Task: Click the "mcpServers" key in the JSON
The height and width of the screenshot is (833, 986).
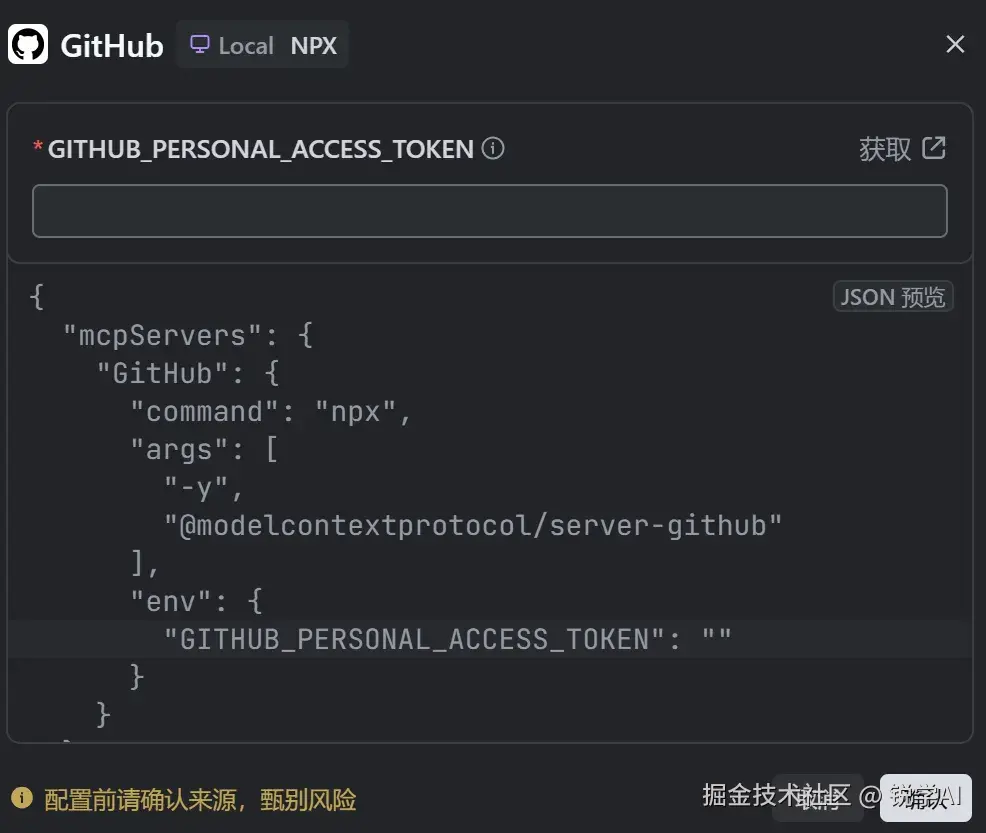Action: (155, 335)
